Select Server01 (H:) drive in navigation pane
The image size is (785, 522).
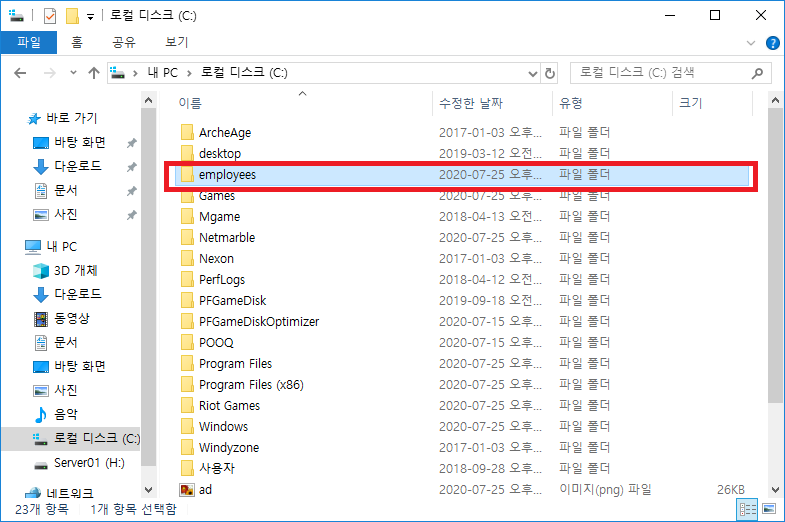tap(89, 463)
